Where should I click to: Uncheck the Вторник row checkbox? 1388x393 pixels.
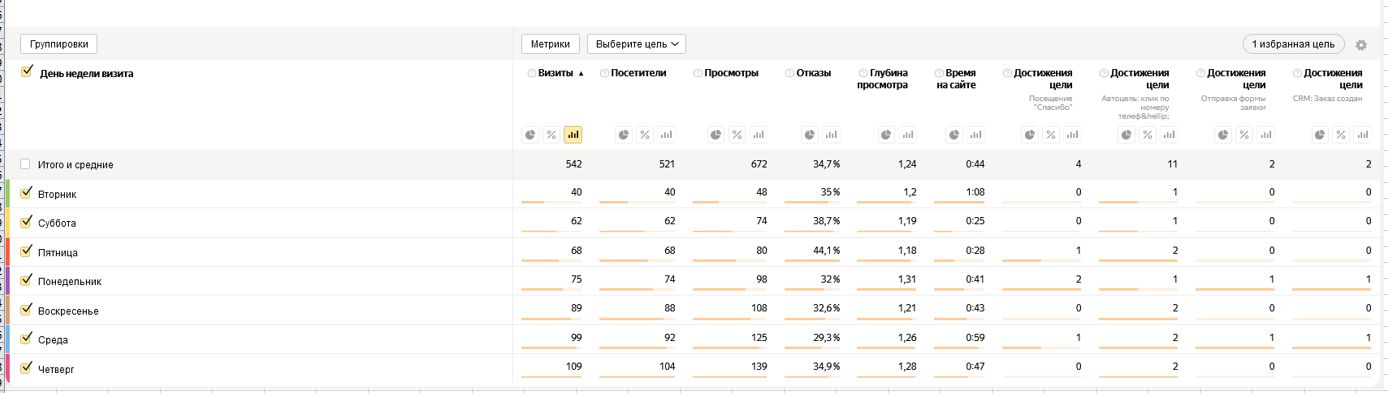click(x=26, y=193)
